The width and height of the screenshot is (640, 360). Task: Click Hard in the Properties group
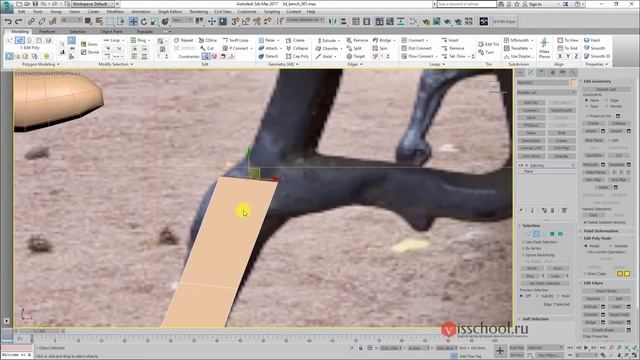592,40
